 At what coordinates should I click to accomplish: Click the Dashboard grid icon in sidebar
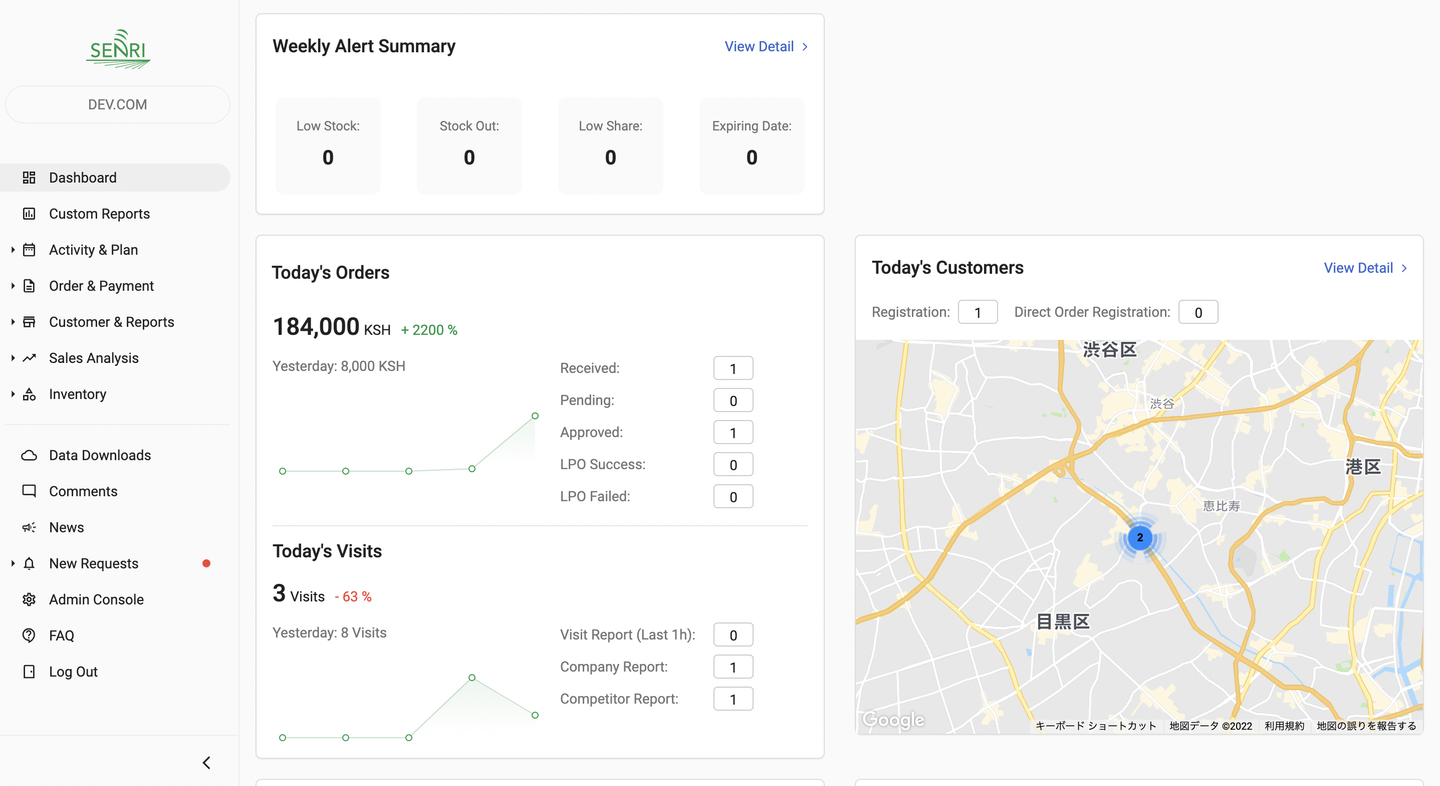pyautogui.click(x=29, y=178)
